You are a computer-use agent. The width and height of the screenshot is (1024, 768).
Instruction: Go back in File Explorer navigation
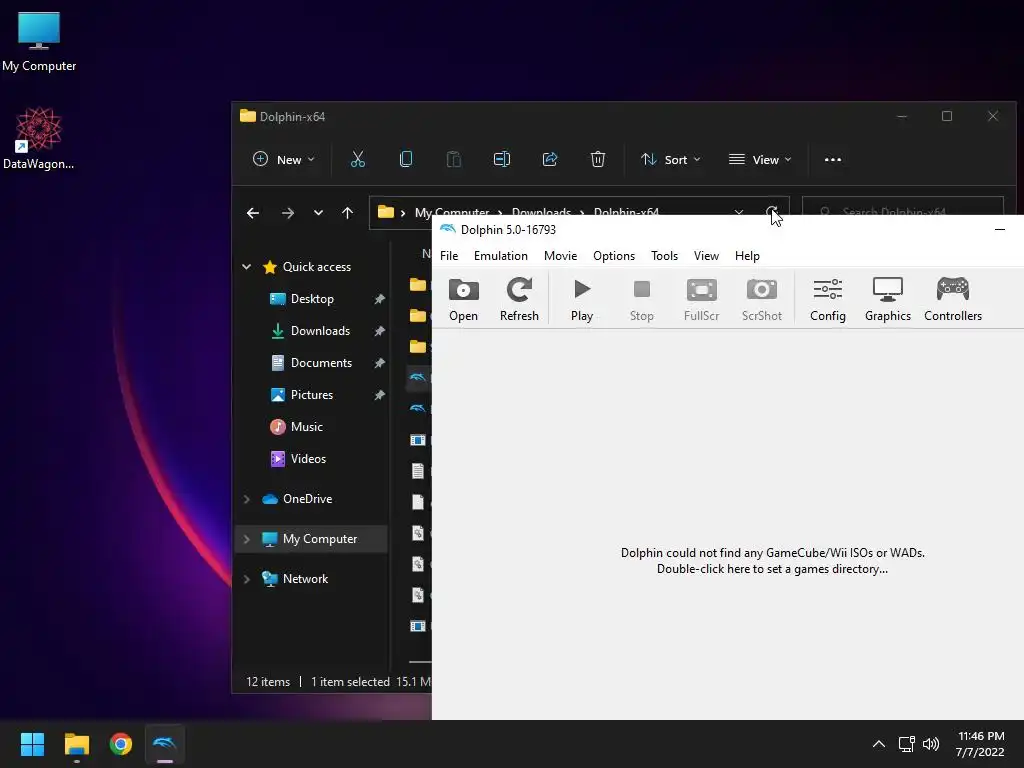pyautogui.click(x=253, y=213)
